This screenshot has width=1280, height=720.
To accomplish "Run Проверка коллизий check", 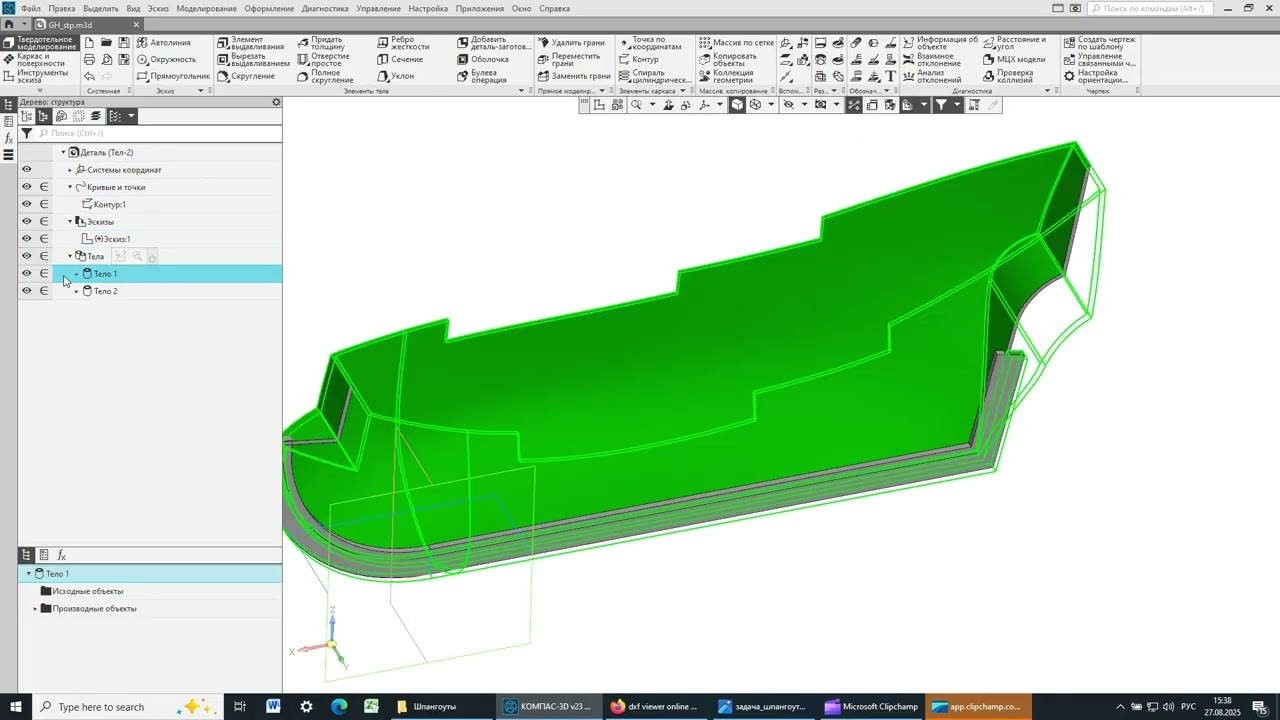I will click(x=1008, y=76).
